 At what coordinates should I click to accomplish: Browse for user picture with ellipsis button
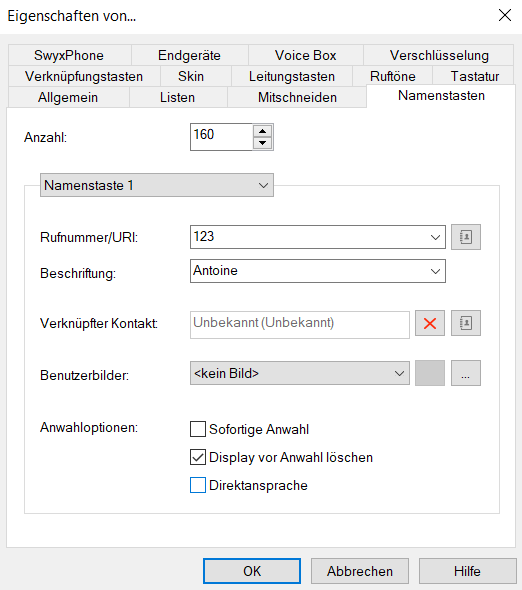[466, 373]
